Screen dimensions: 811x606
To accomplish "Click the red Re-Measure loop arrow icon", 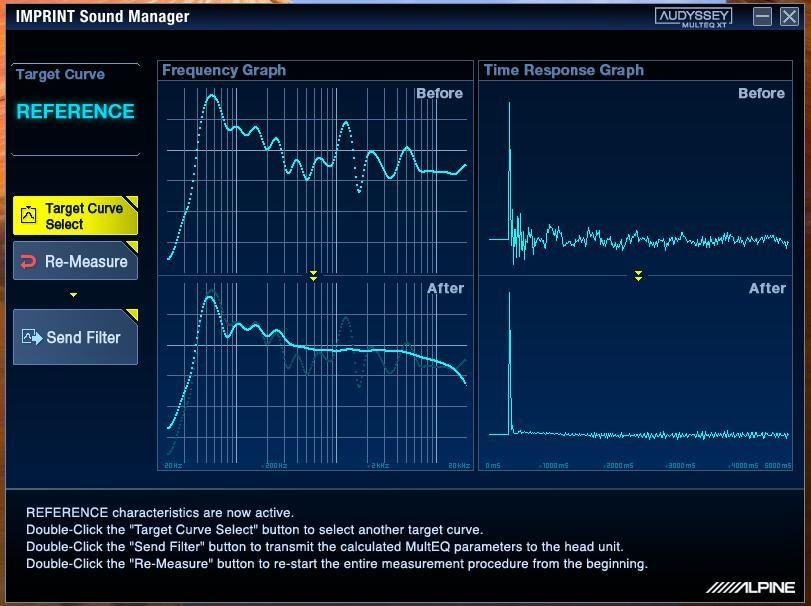I will tap(29, 261).
